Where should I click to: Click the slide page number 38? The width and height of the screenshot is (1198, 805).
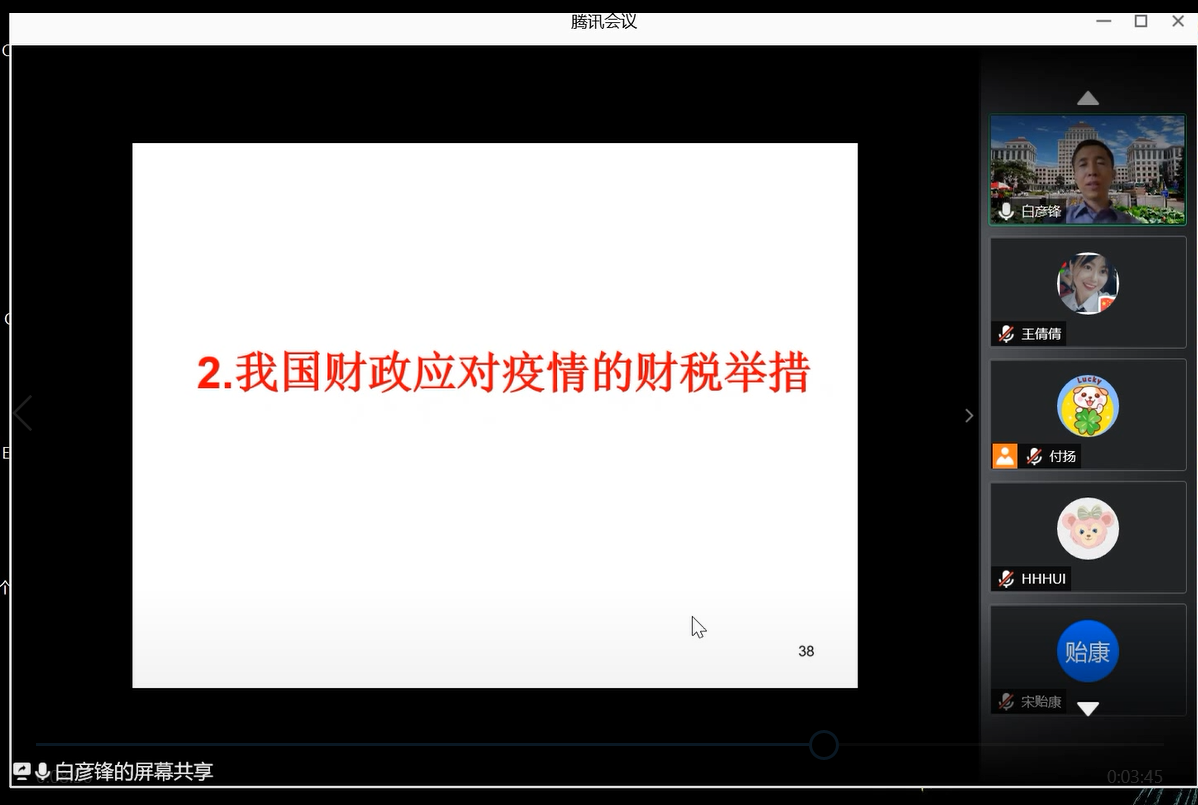coord(806,651)
